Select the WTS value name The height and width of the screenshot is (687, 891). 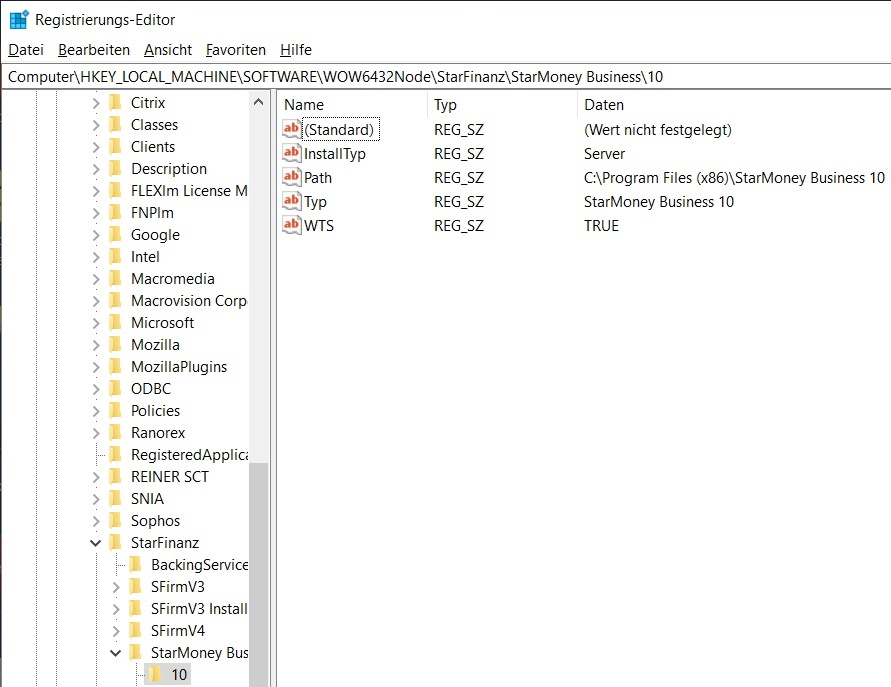coord(319,226)
